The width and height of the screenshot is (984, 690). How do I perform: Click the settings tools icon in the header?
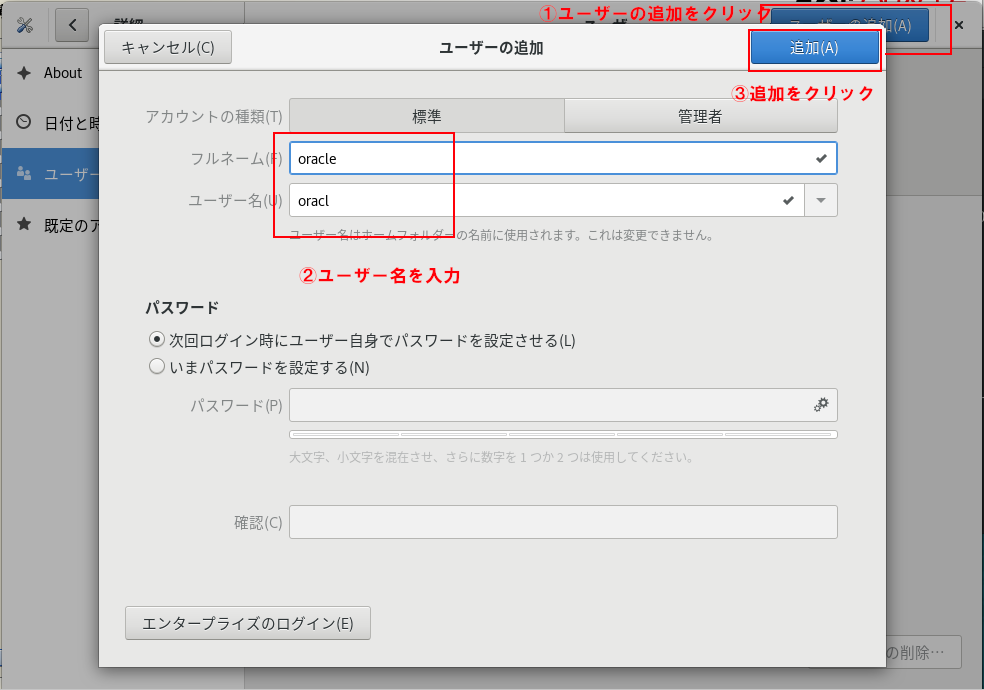coord(24,24)
